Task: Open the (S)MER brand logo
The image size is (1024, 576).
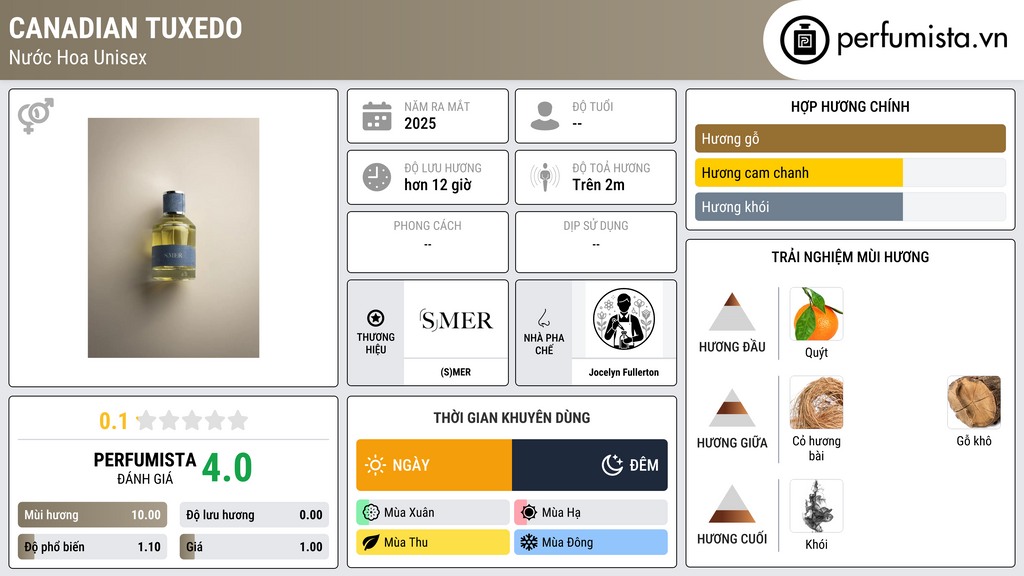Action: tap(456, 320)
